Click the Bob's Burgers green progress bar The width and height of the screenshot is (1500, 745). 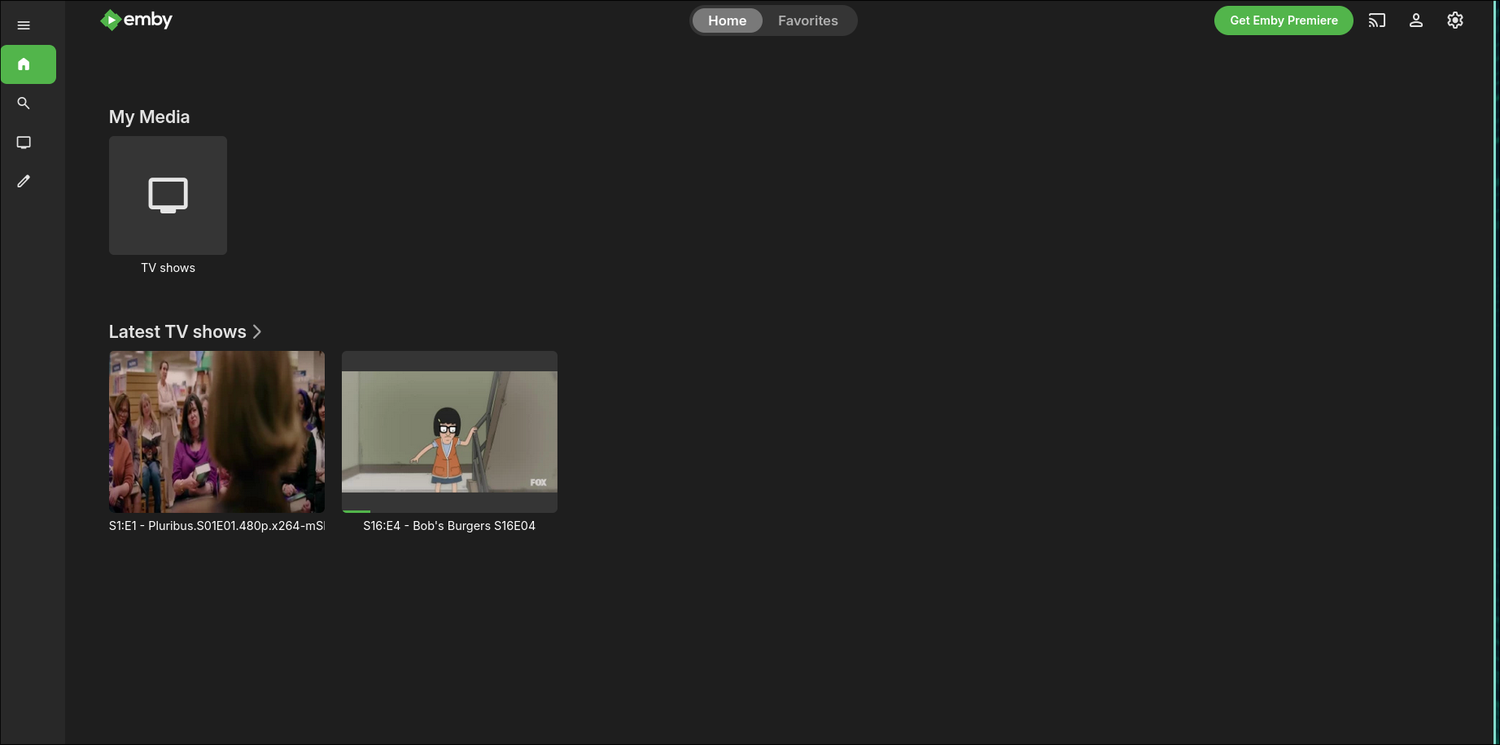pos(356,511)
